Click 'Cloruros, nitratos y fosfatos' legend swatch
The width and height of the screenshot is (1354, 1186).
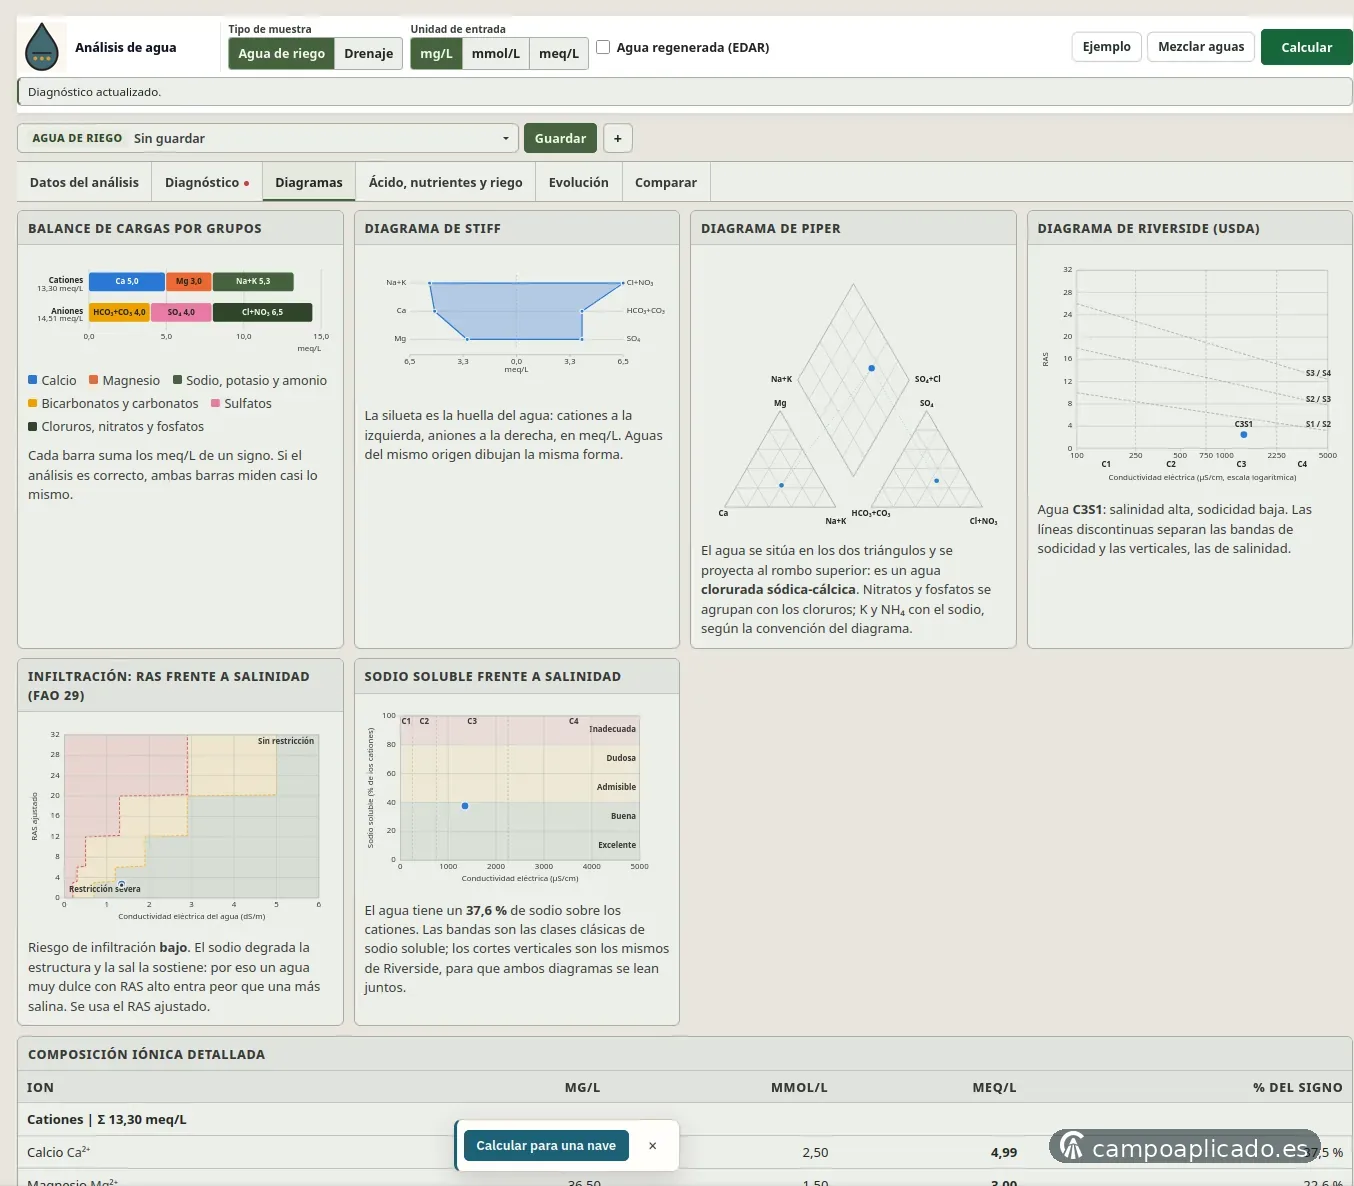(33, 426)
